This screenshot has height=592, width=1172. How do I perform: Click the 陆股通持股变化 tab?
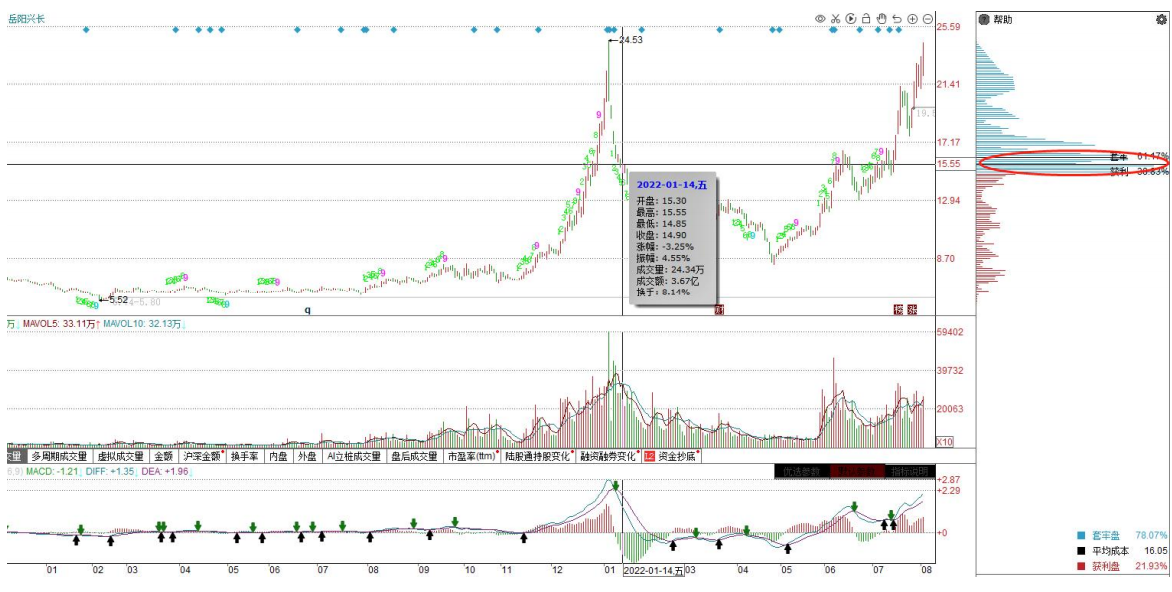[538, 457]
